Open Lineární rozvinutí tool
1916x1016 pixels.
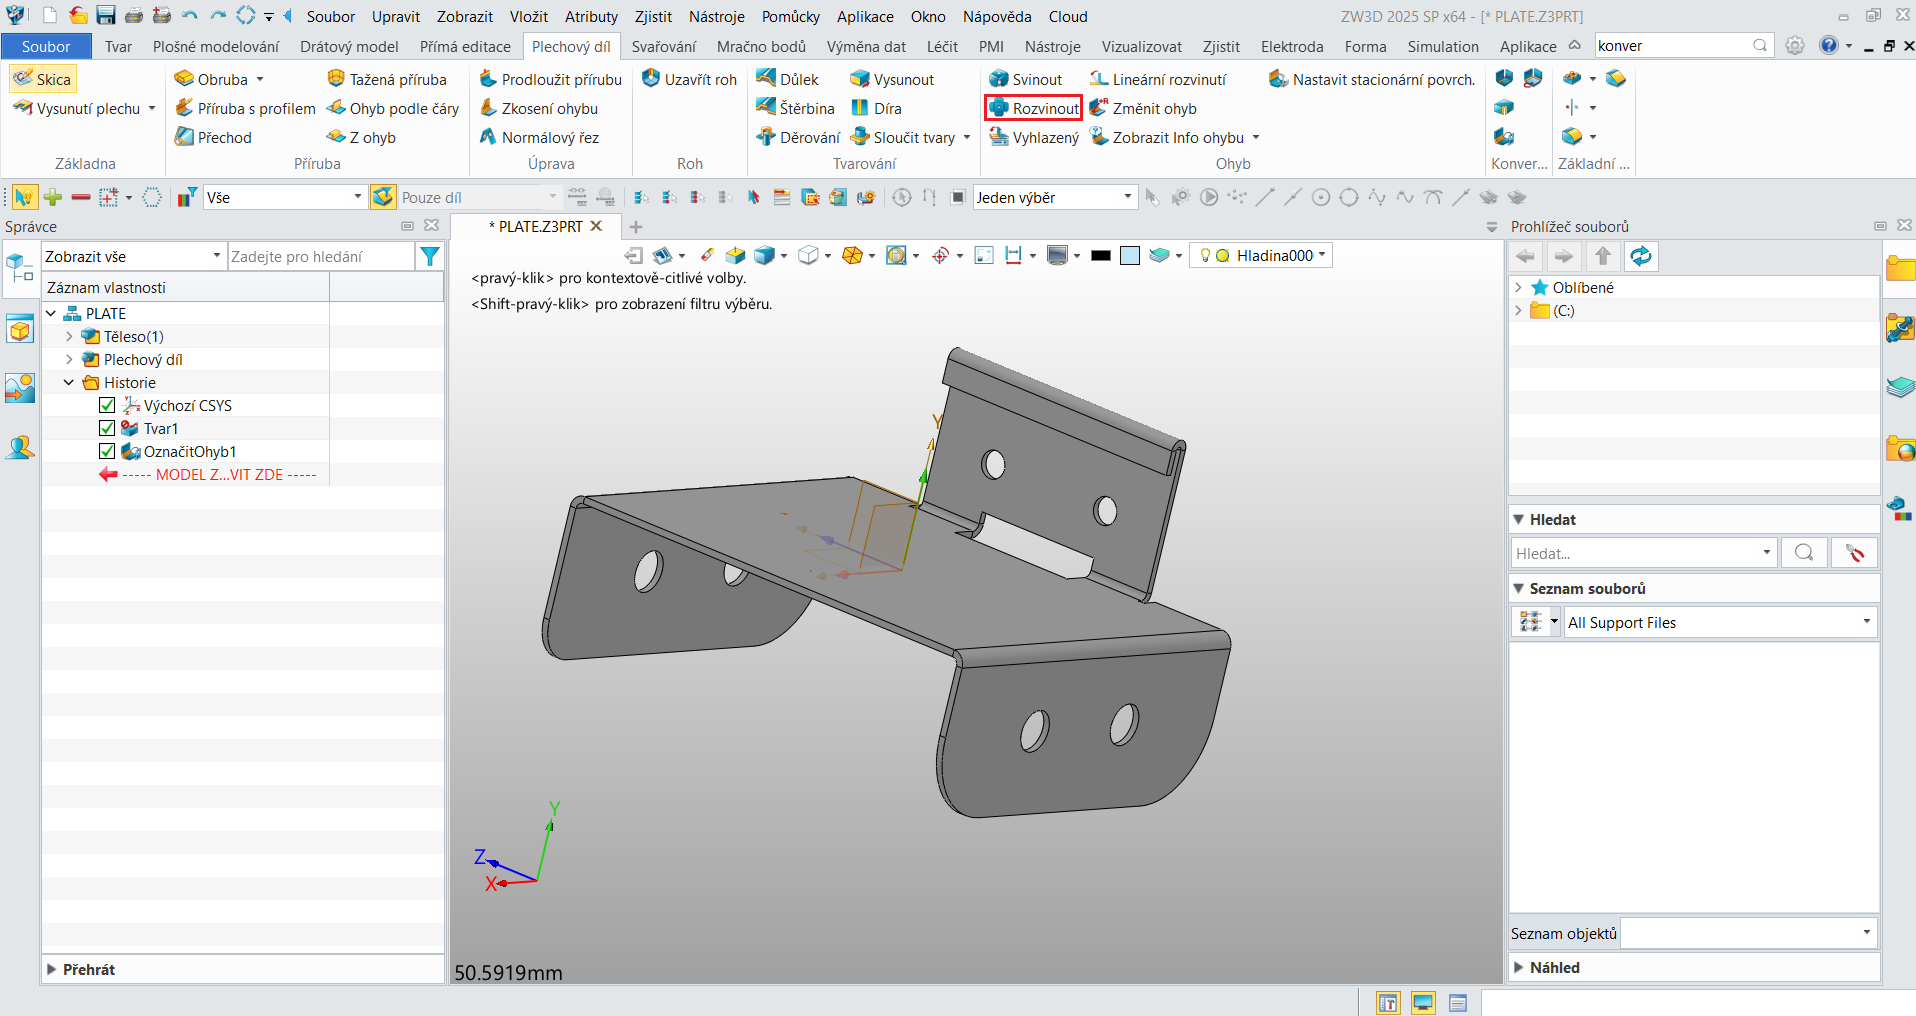point(1157,79)
